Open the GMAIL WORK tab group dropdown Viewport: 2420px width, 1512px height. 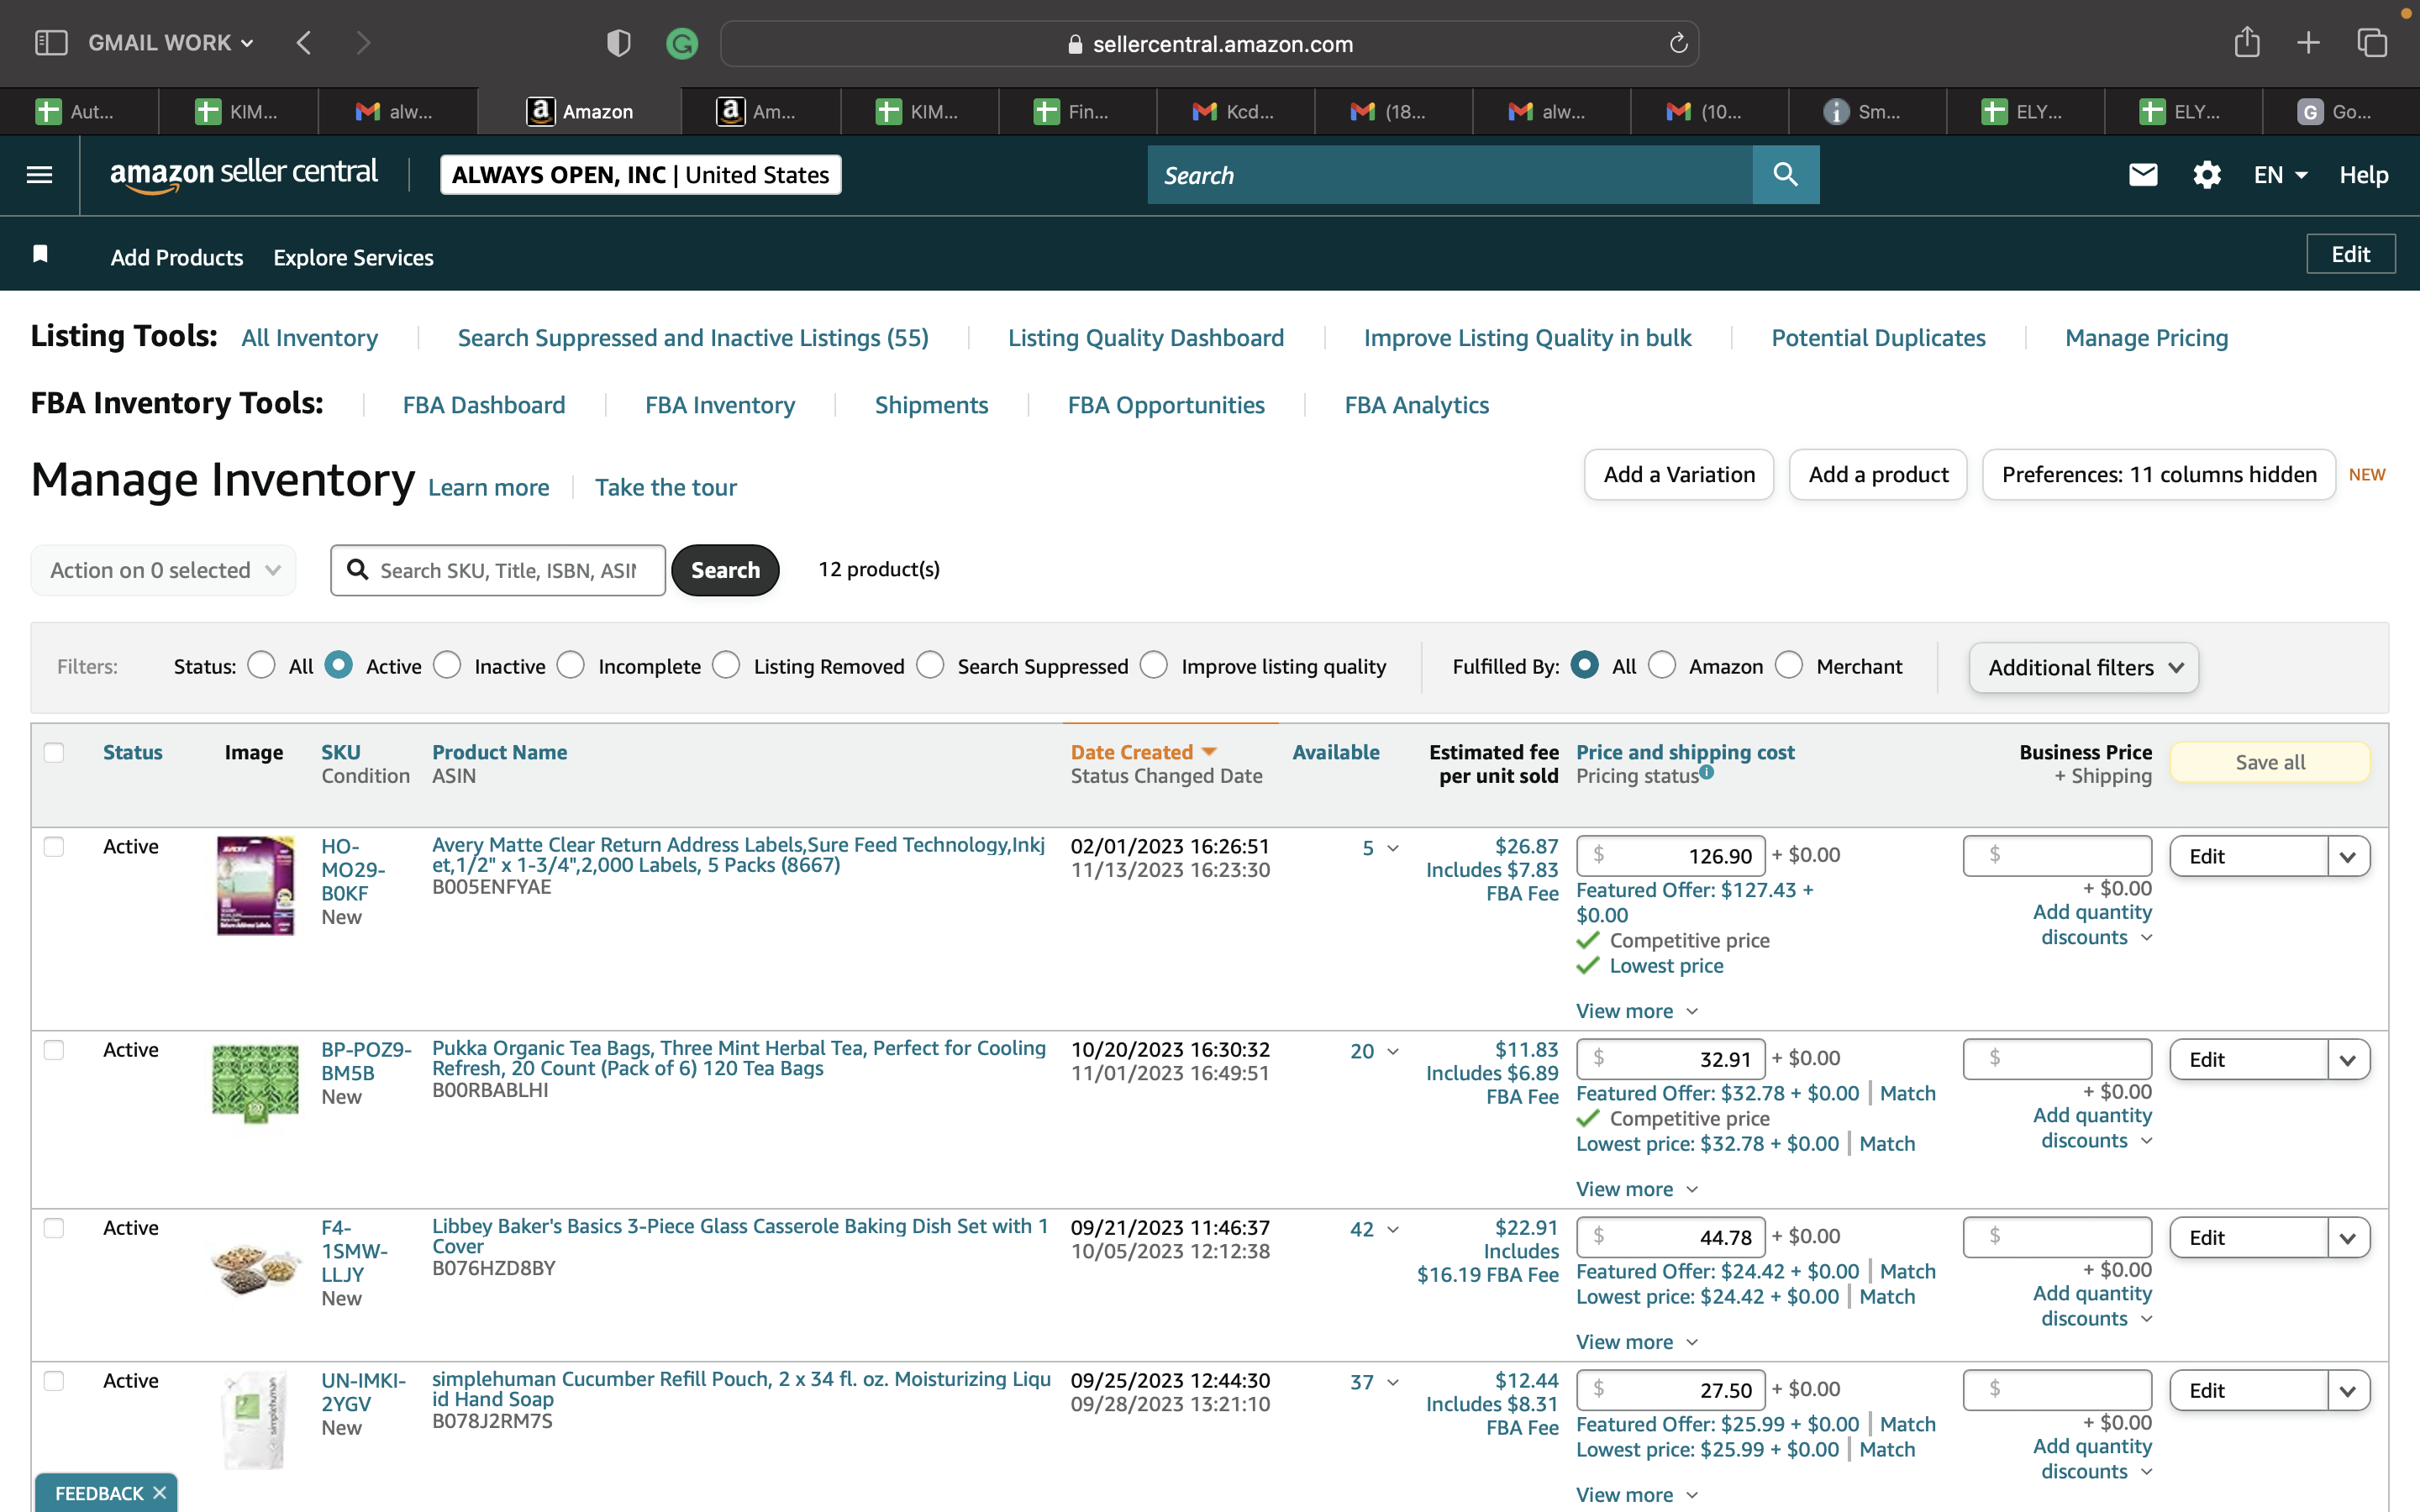[171, 43]
